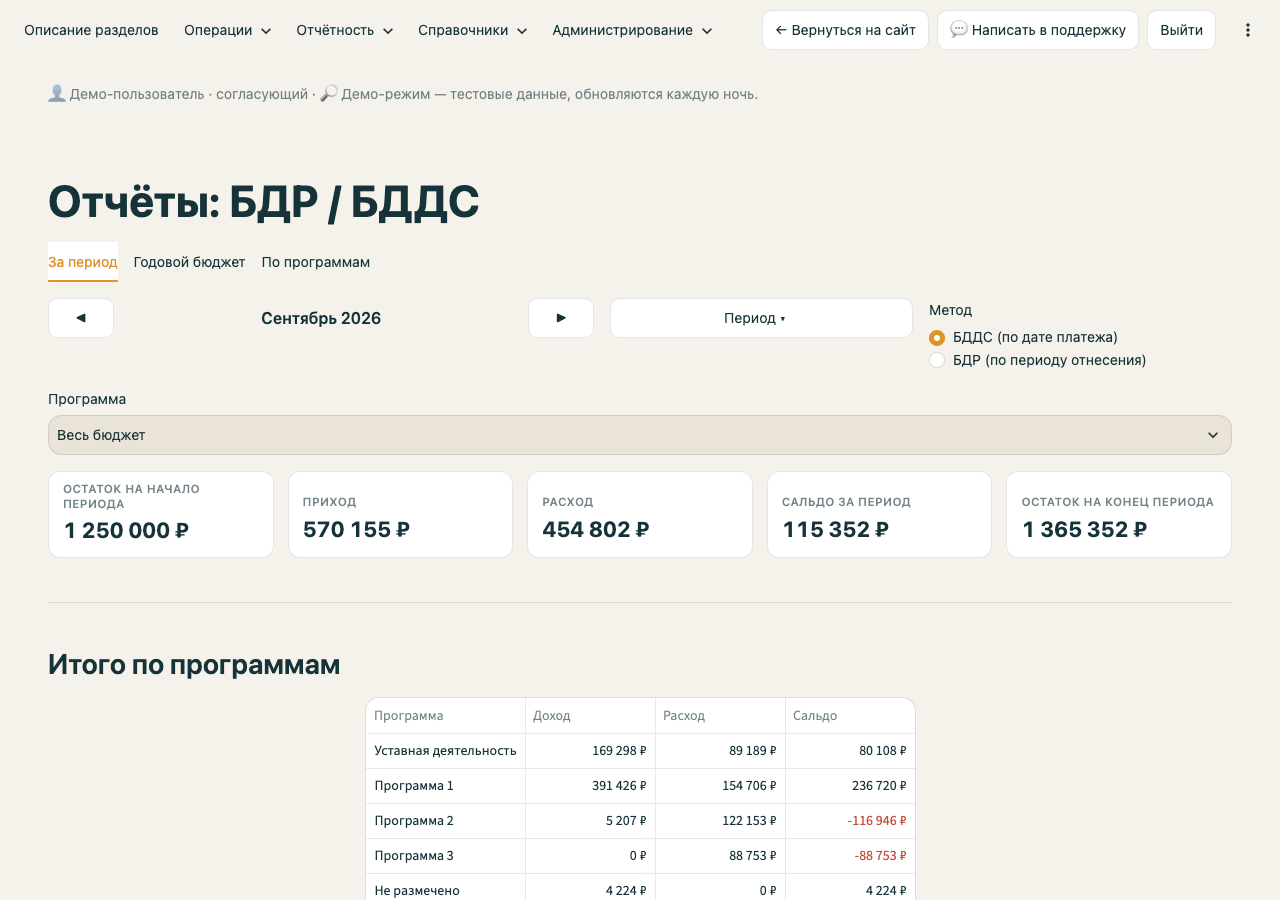
Task: Click Уставная деятельность income 169 298 ₽
Action: 619,750
